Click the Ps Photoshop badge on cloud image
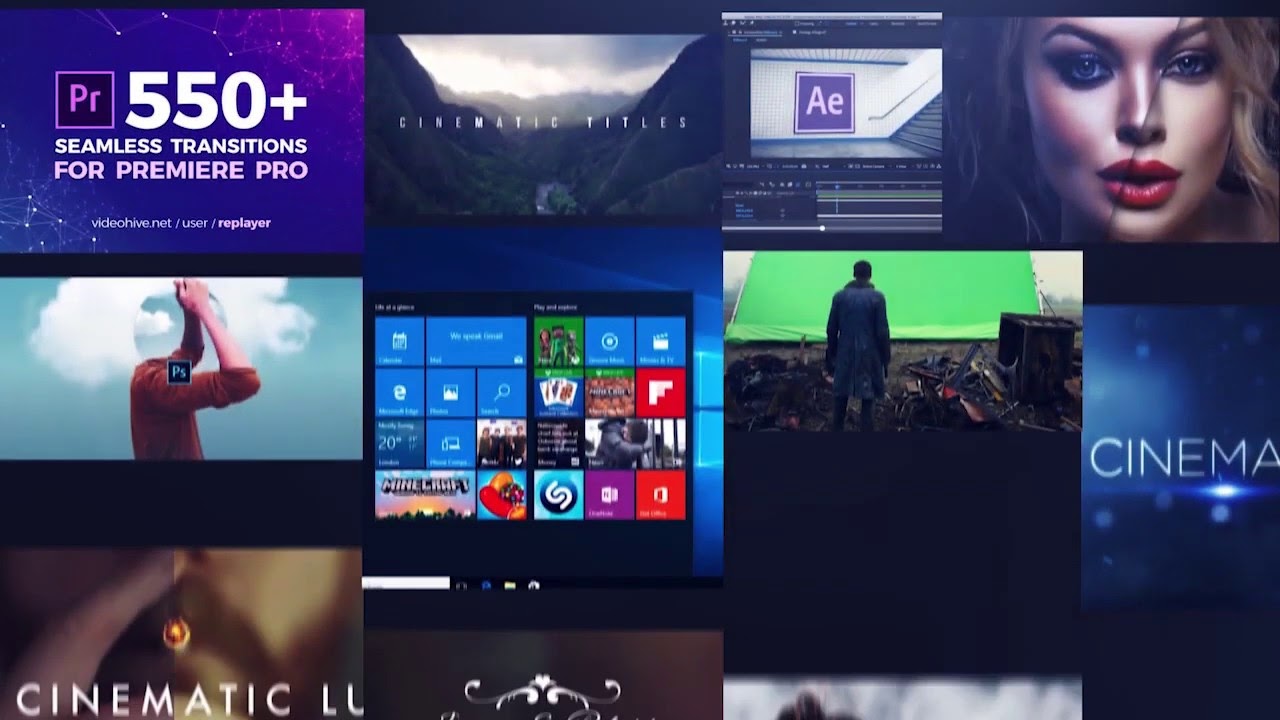The height and width of the screenshot is (720, 1280). [180, 373]
